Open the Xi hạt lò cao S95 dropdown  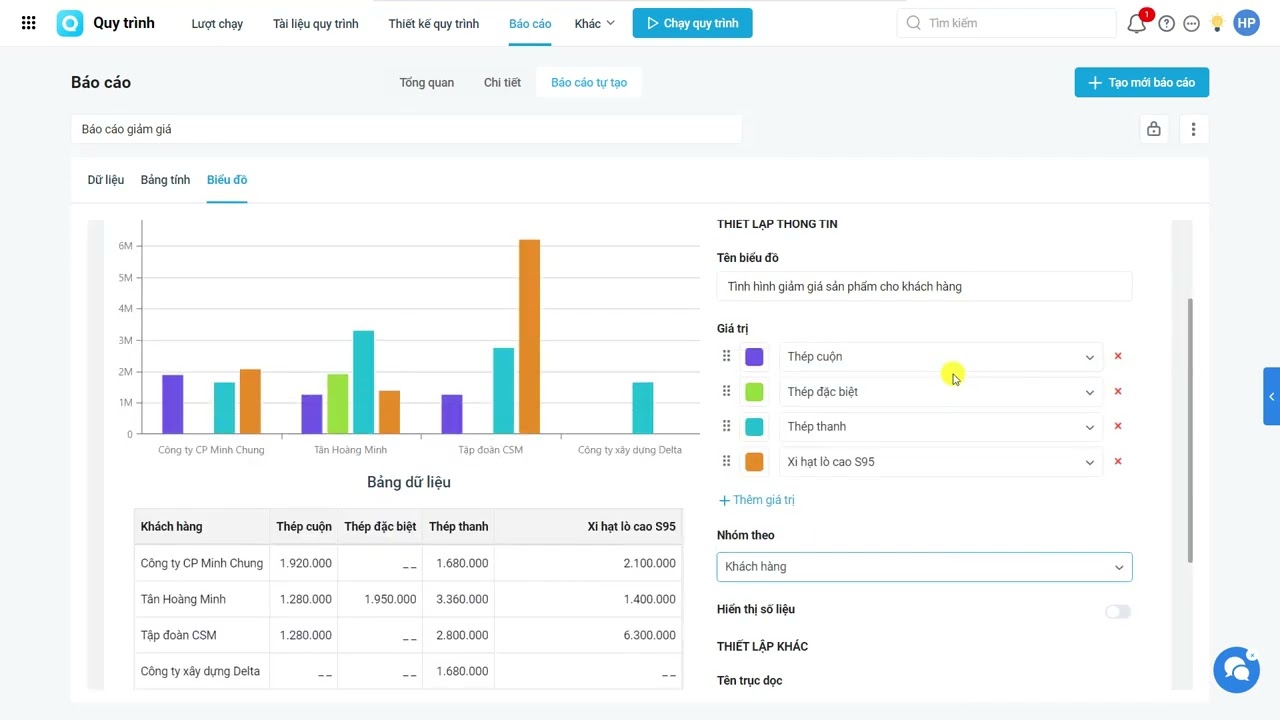(x=940, y=462)
